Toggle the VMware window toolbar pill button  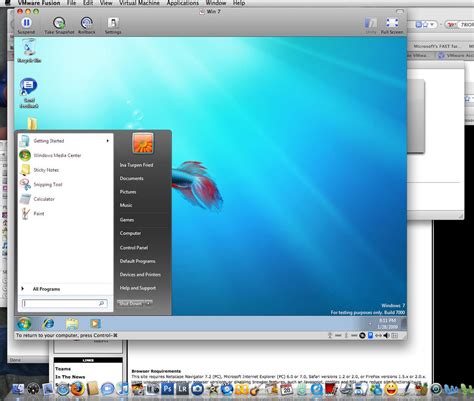(x=400, y=12)
